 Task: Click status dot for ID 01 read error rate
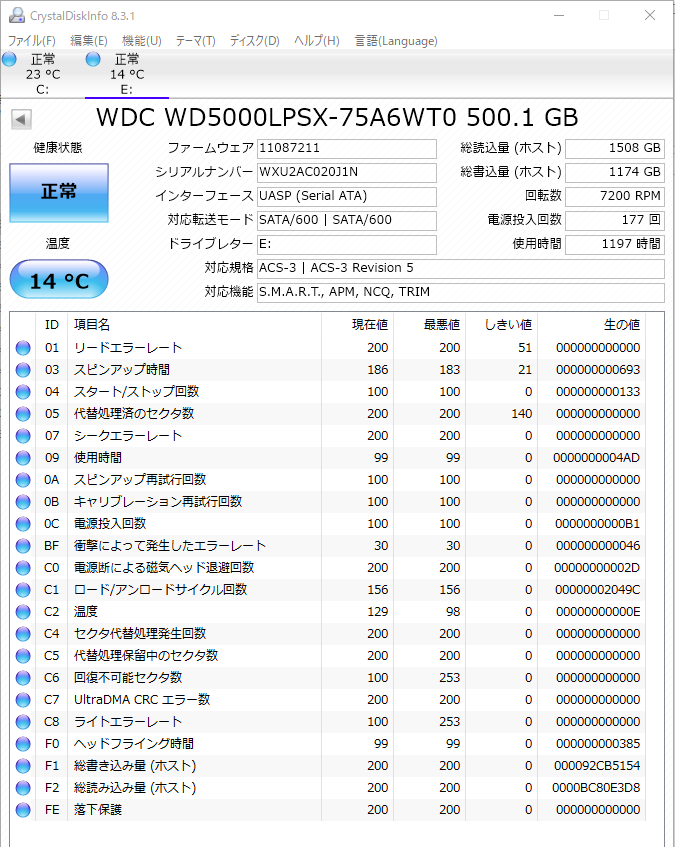point(23,348)
